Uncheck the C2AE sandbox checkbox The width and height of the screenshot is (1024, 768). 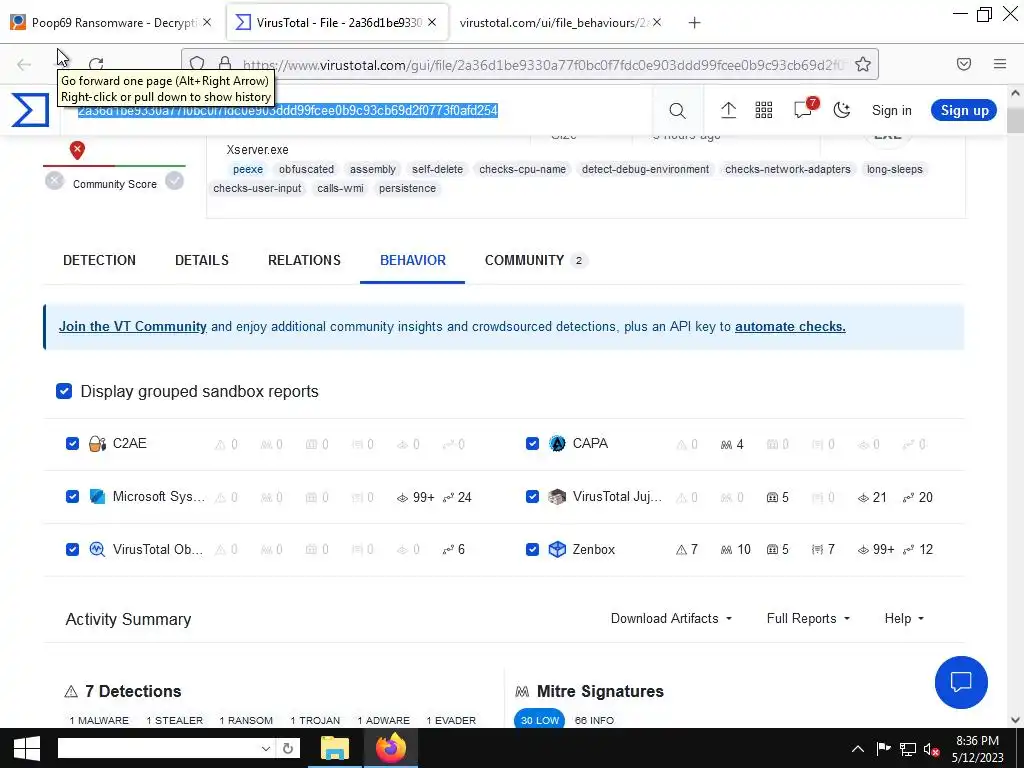pyautogui.click(x=72, y=444)
